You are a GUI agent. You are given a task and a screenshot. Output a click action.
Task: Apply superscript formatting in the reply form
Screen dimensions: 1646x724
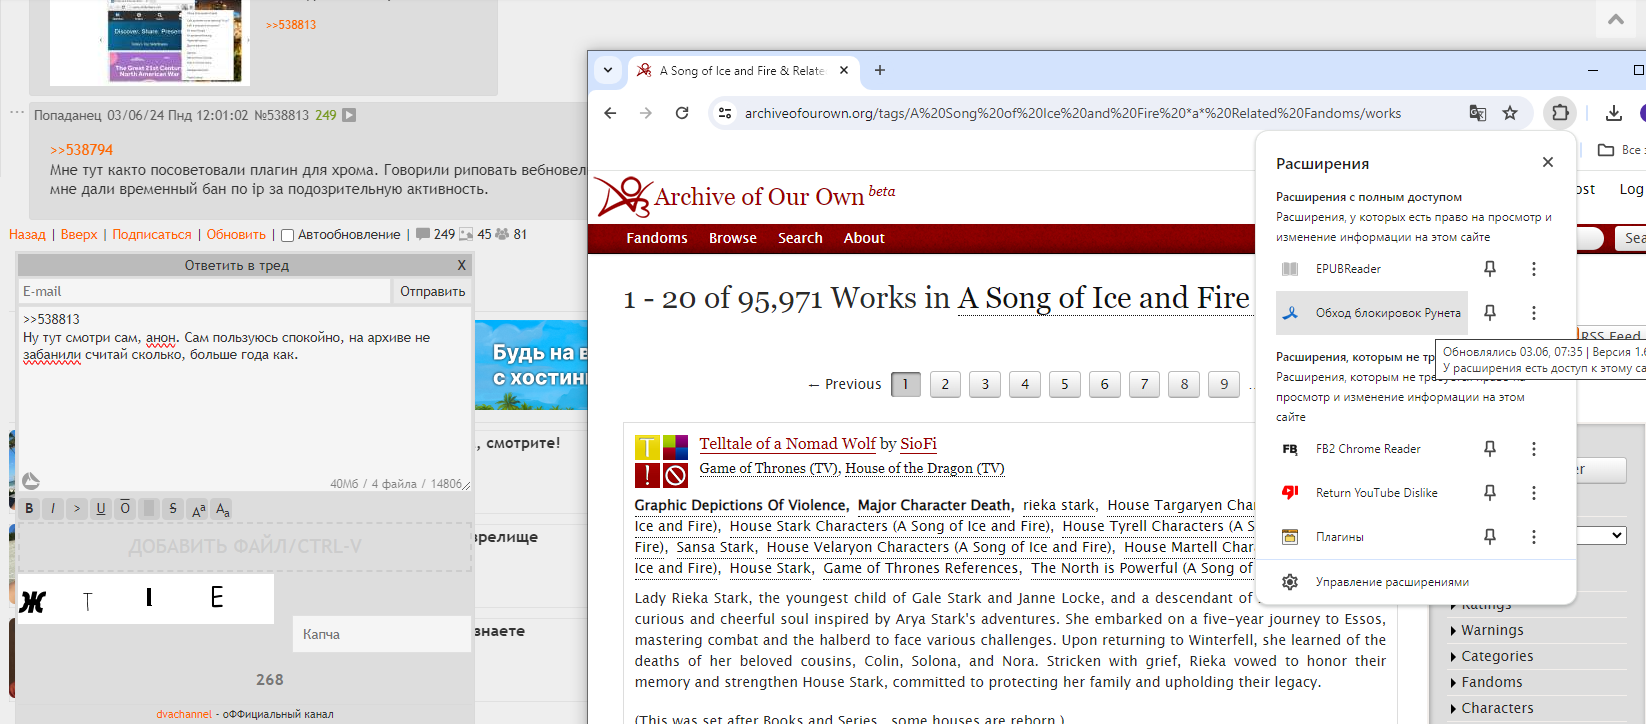tap(198, 508)
